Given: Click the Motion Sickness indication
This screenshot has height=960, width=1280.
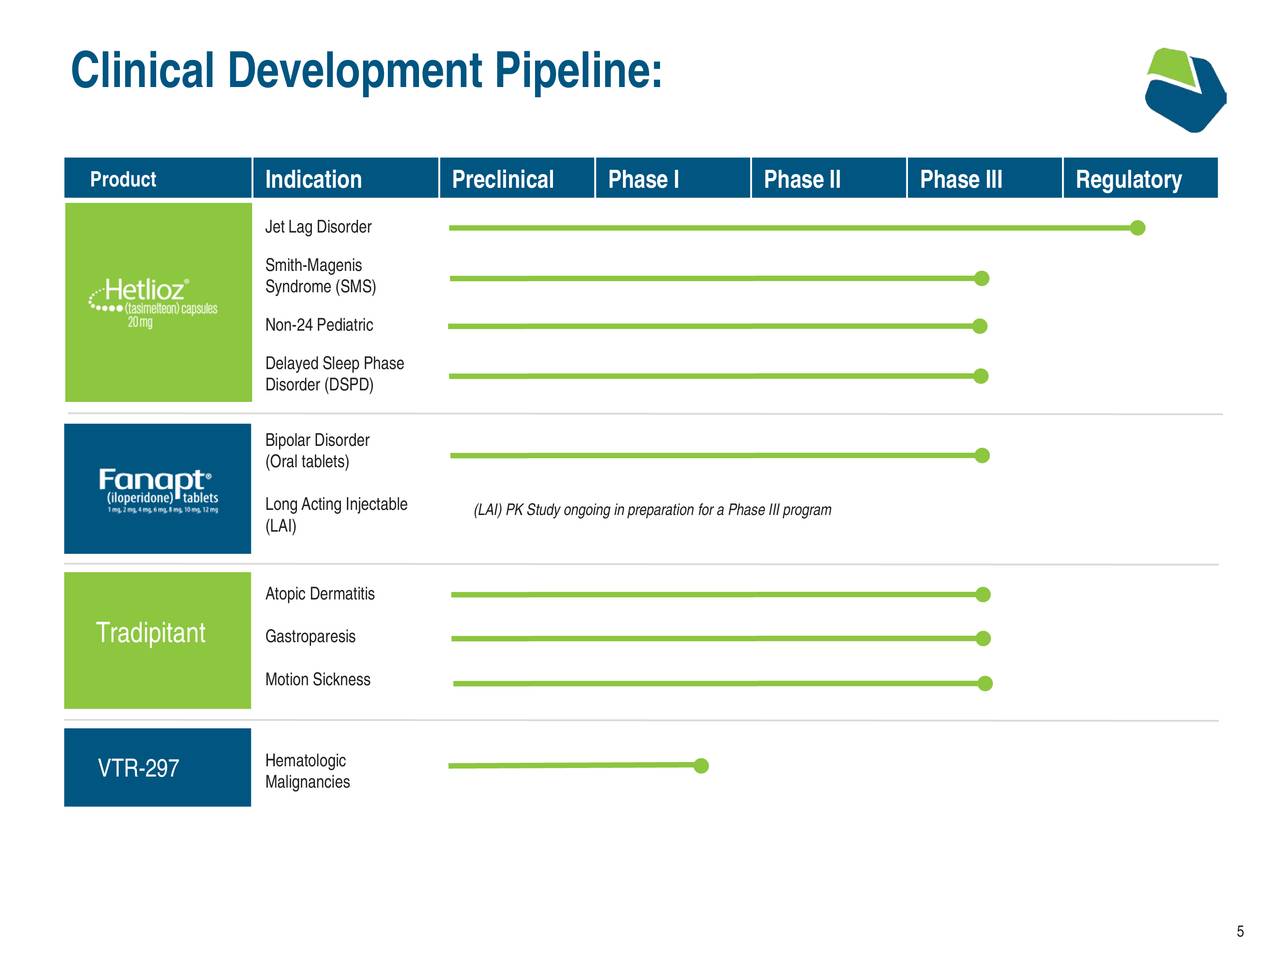Looking at the screenshot, I should tap(318, 680).
